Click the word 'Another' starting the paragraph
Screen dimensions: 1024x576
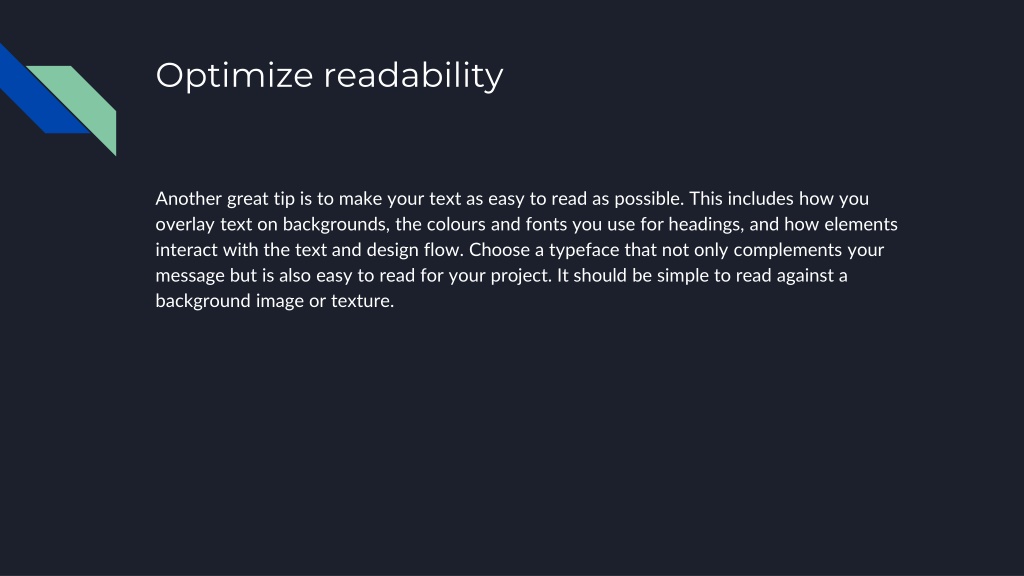[x=189, y=199]
